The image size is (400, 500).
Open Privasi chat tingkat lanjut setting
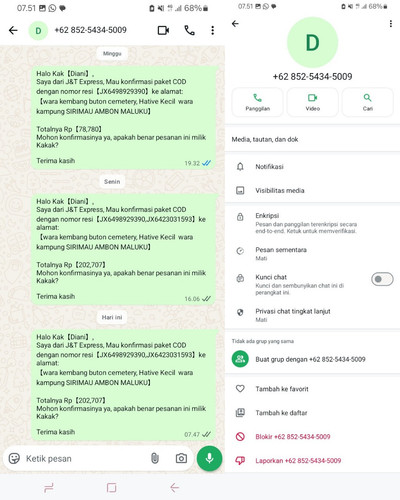point(312,315)
